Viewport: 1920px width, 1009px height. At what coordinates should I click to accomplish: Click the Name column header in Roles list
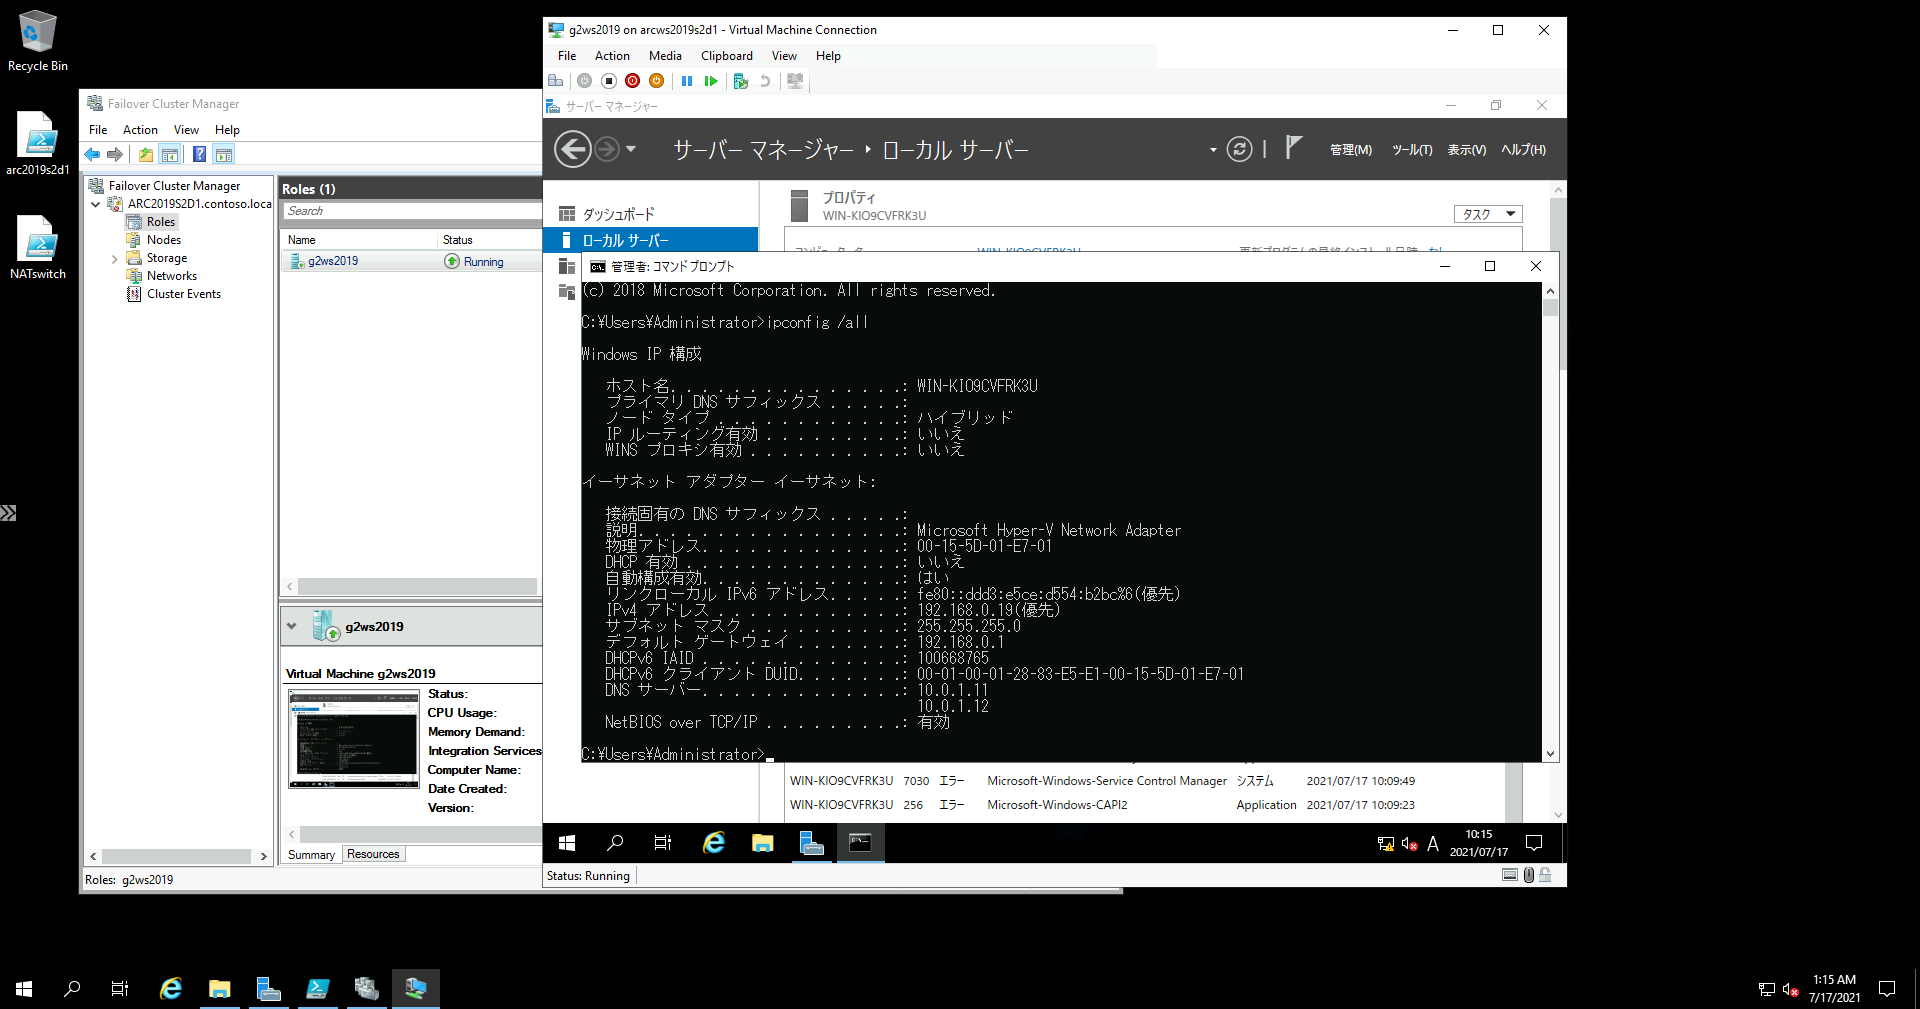pos(359,240)
